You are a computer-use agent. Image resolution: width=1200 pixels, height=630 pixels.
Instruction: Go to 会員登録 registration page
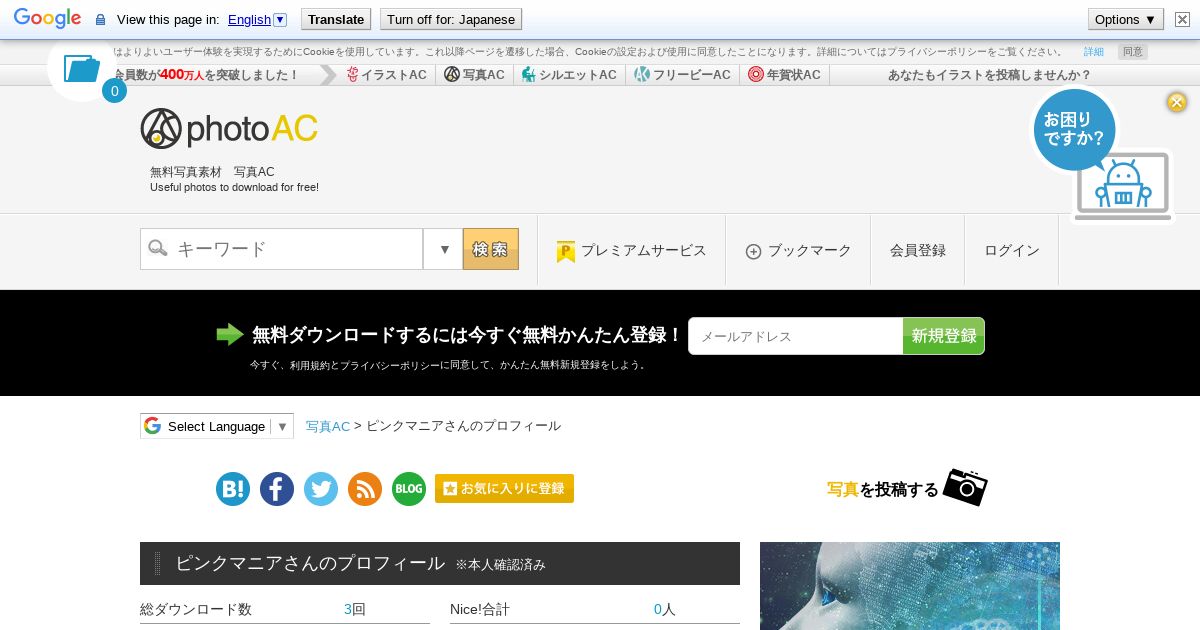pyautogui.click(x=918, y=250)
